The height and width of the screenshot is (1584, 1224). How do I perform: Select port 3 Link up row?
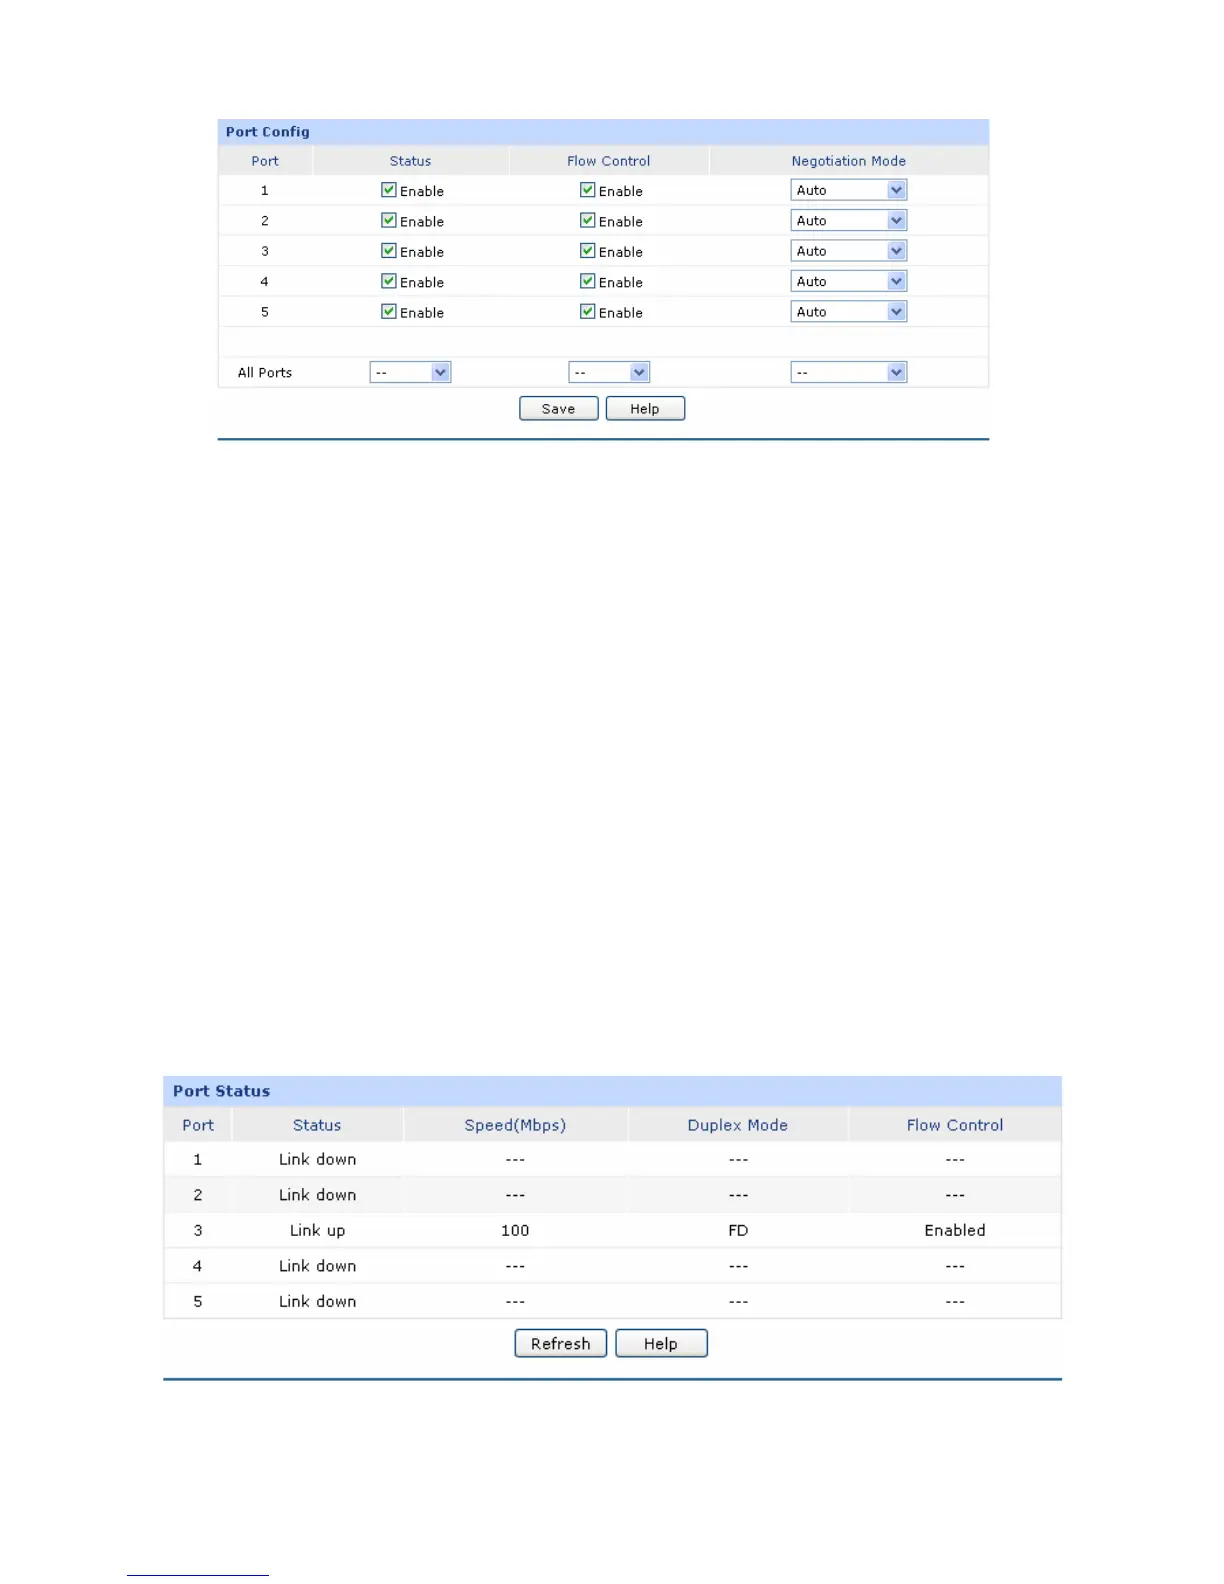[612, 1230]
